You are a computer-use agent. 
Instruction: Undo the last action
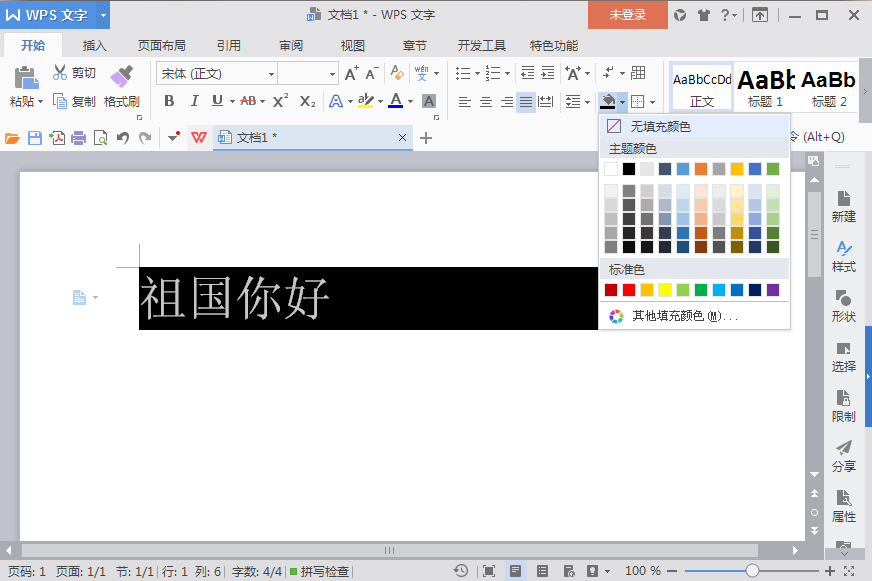click(123, 138)
